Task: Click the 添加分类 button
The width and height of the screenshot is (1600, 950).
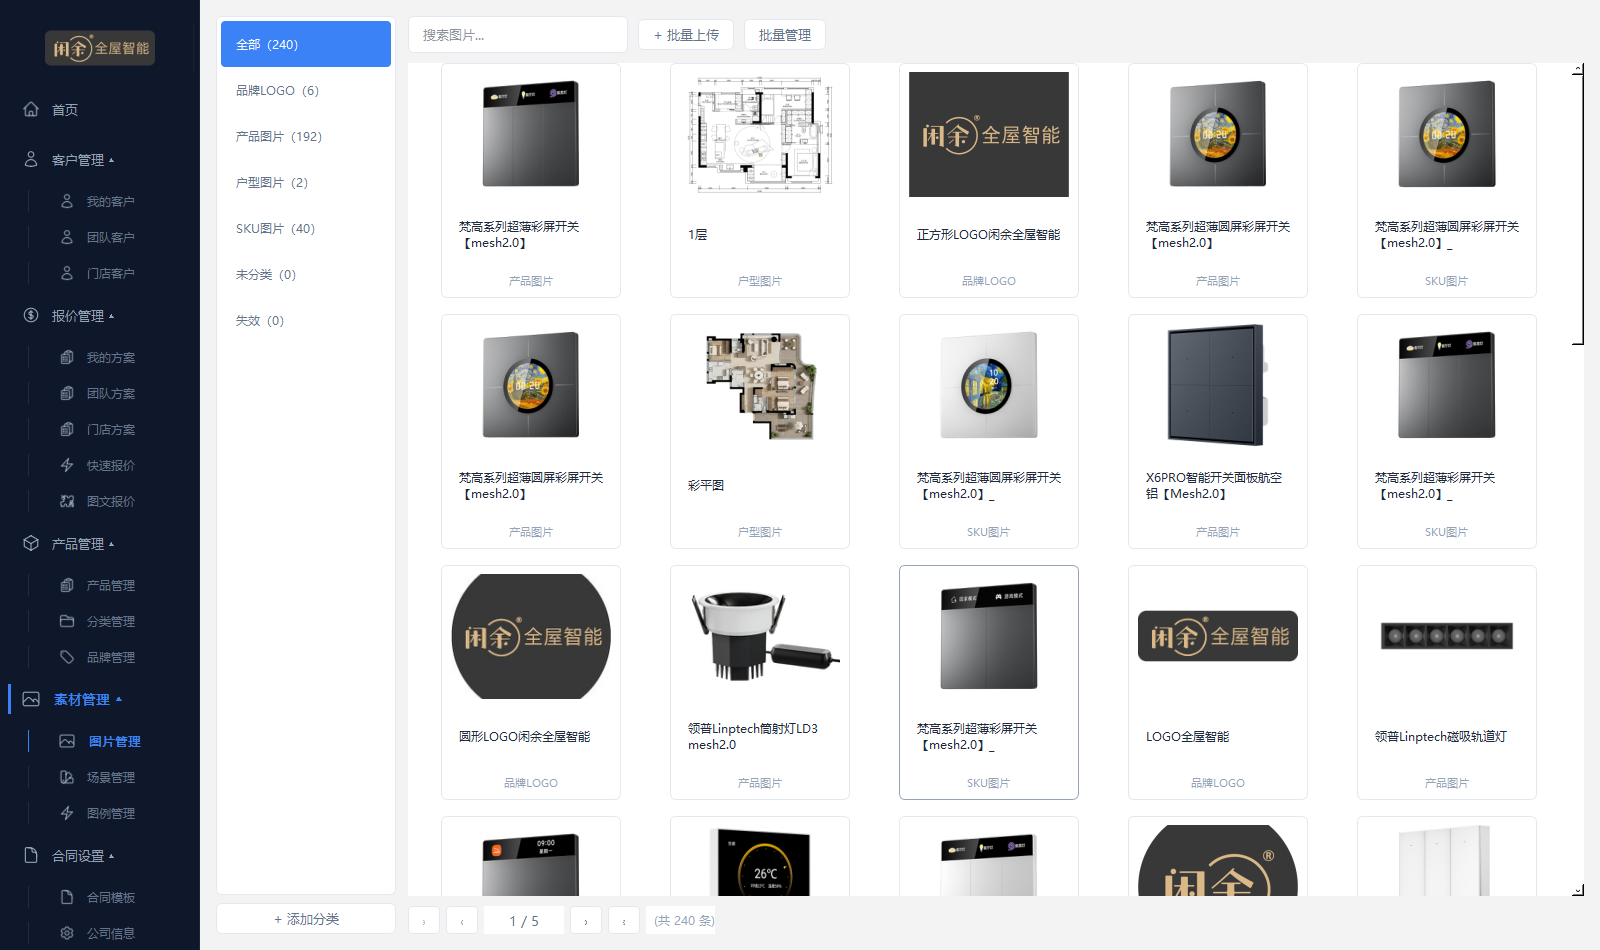Action: point(306,919)
